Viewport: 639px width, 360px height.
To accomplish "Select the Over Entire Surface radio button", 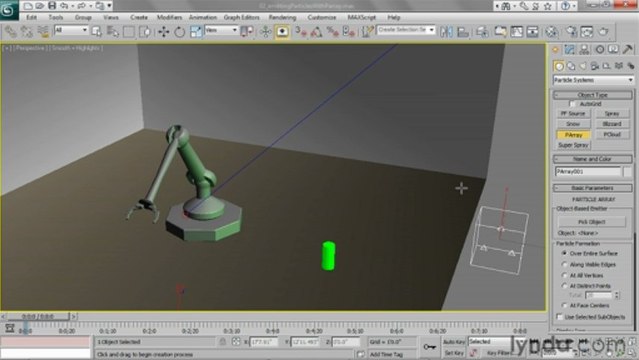I will 564,253.
